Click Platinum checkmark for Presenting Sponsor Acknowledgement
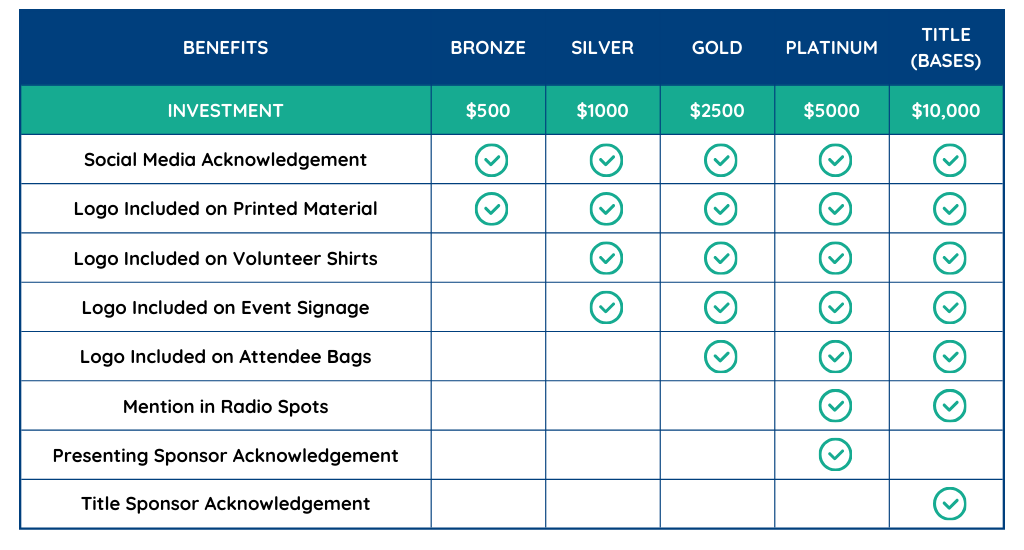The width and height of the screenshot is (1024, 550). click(835, 455)
